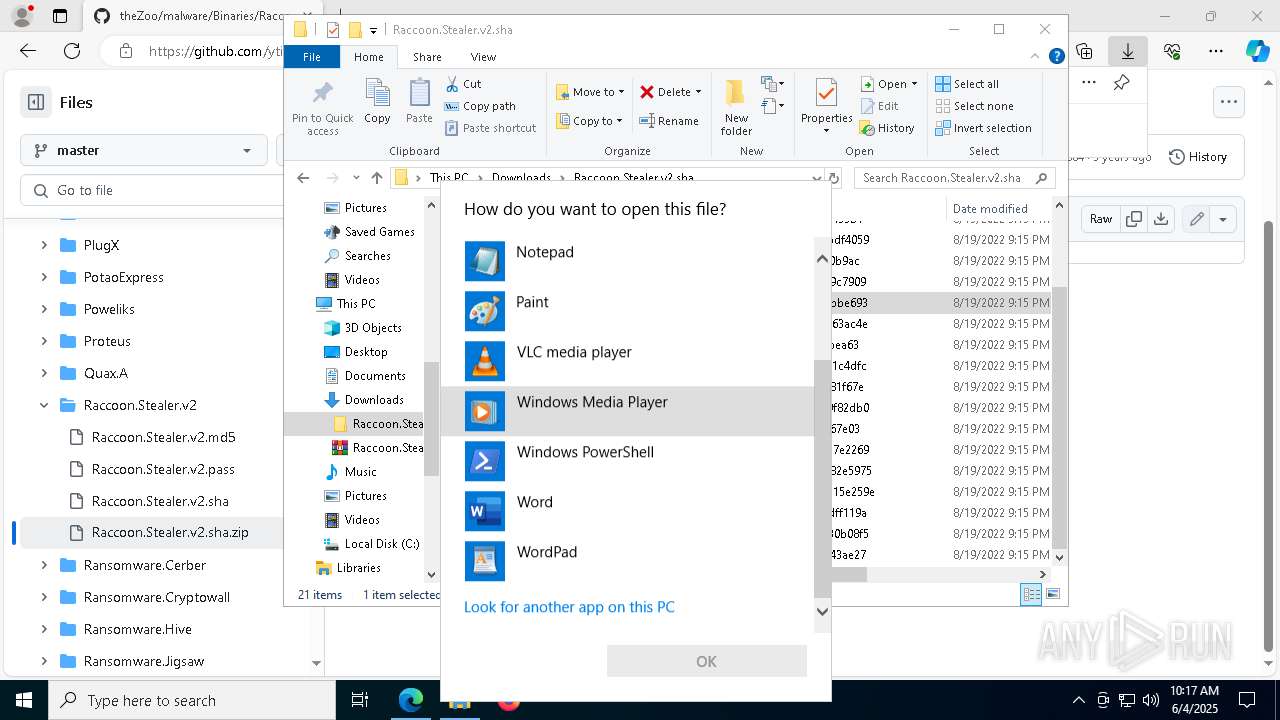The height and width of the screenshot is (720, 1280).
Task: Open the edit file options dropdown on GitHub
Action: [1223, 219]
